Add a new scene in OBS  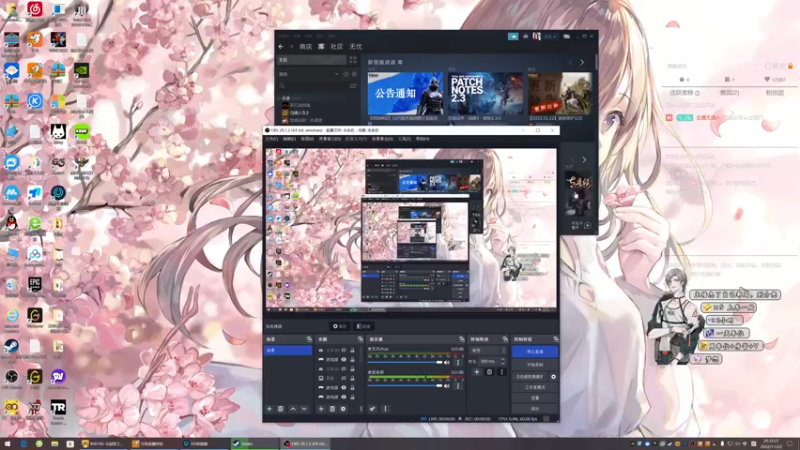[269, 409]
